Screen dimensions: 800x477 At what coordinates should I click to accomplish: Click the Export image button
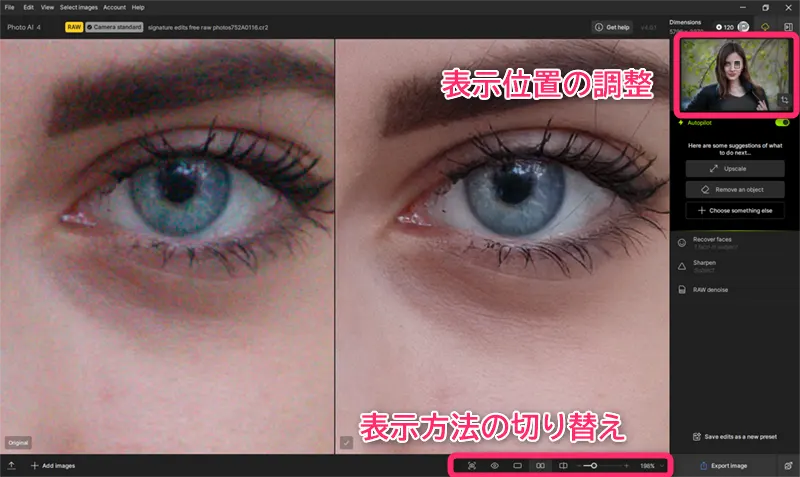click(x=723, y=466)
